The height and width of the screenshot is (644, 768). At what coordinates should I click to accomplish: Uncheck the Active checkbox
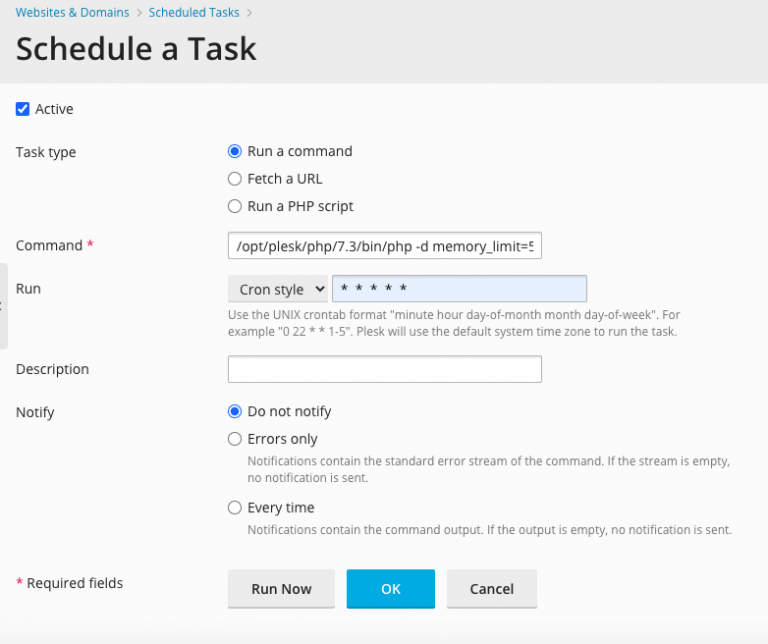[x=23, y=109]
